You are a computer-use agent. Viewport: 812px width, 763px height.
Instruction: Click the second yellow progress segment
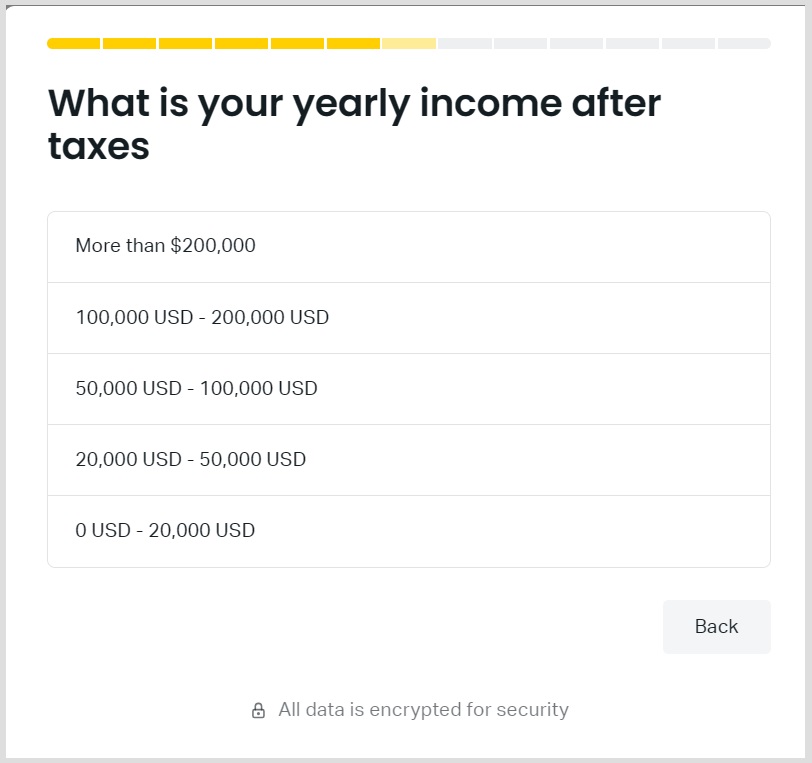tap(130, 44)
